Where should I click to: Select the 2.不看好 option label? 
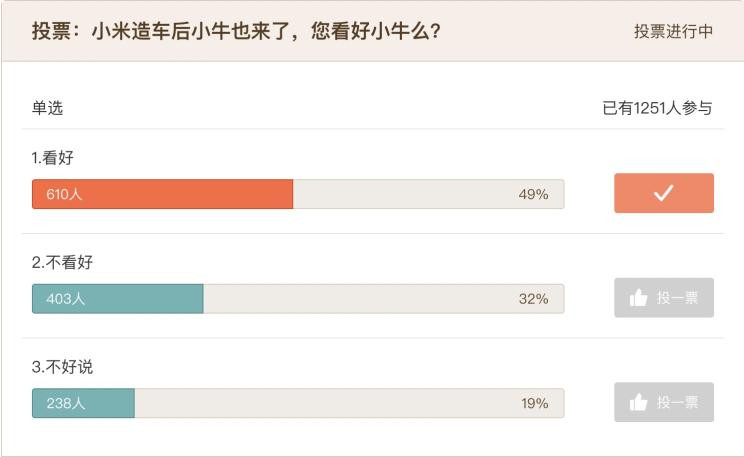(62, 262)
